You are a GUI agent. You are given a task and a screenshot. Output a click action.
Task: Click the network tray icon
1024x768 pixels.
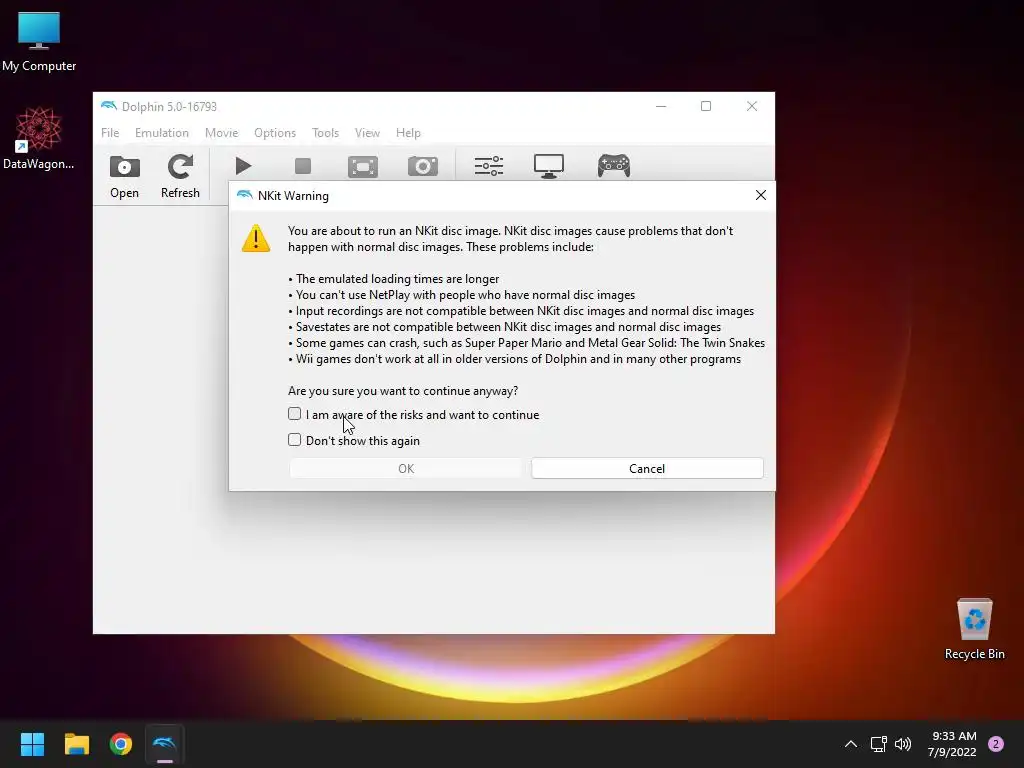[878, 744]
